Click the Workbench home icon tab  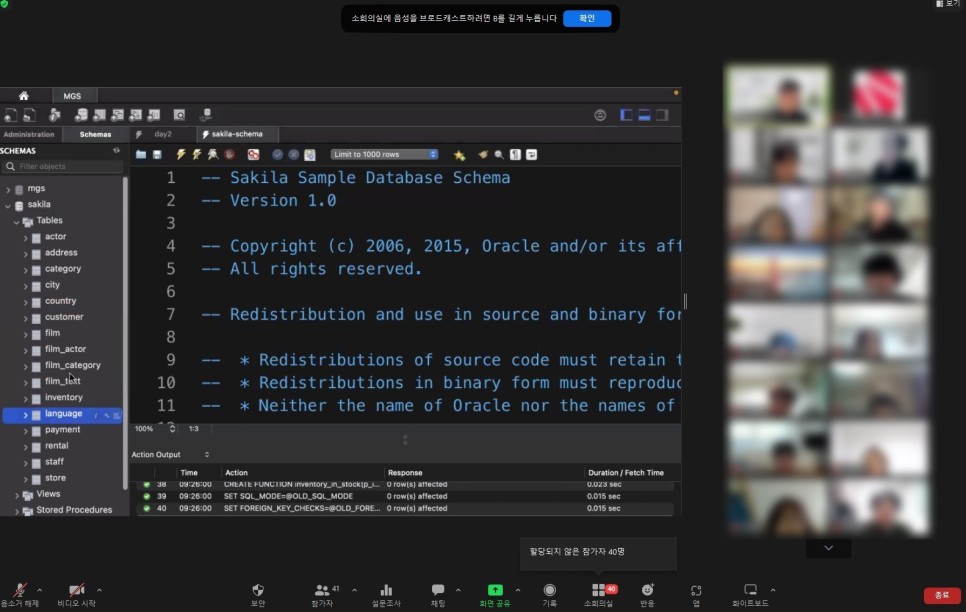click(x=24, y=96)
